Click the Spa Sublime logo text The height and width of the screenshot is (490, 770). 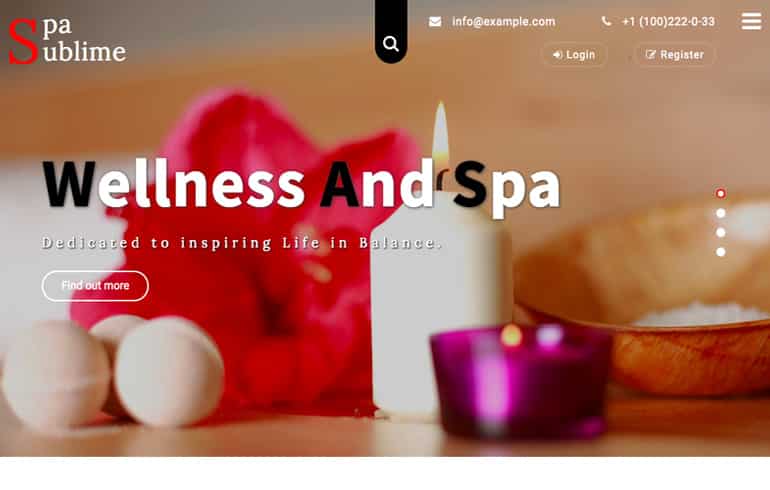(67, 41)
